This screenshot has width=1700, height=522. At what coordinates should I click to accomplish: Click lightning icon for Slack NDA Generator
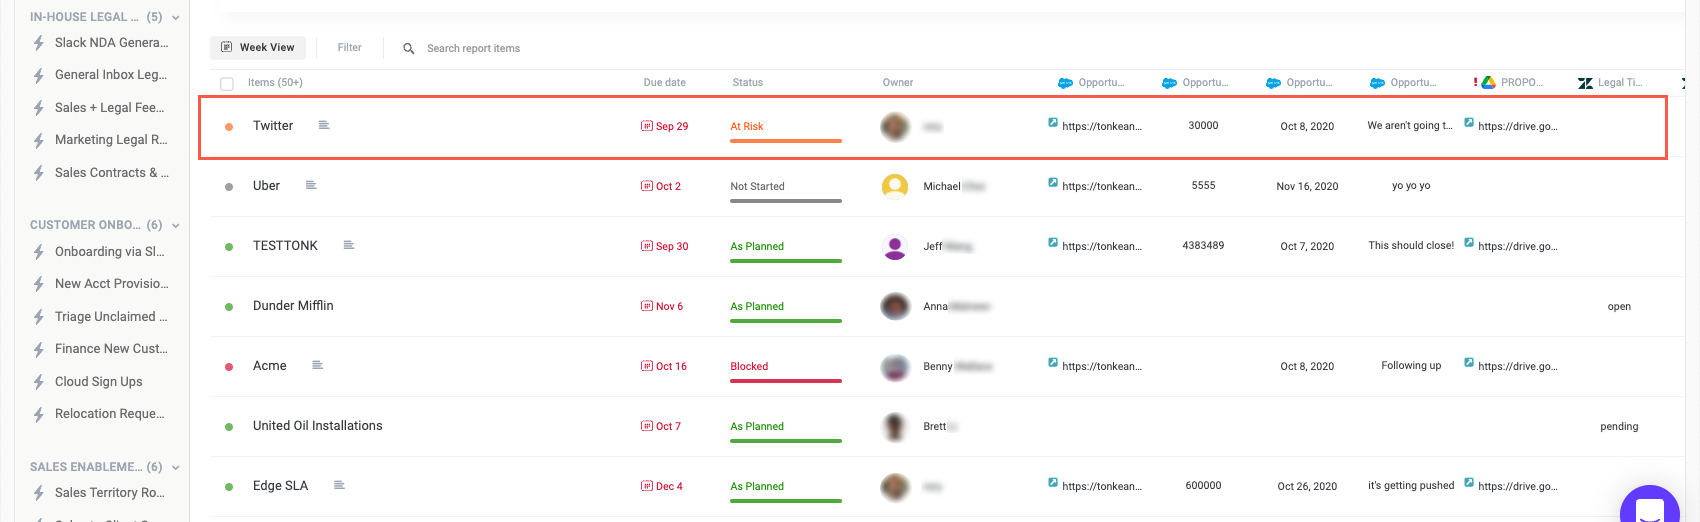coord(39,43)
